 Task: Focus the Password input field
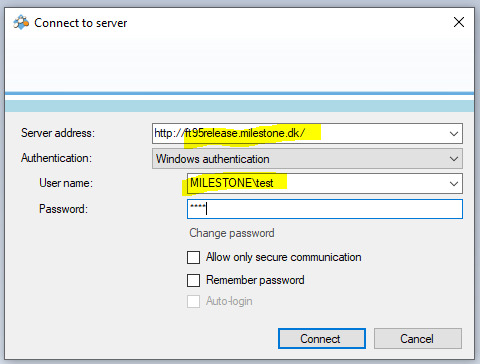325,209
